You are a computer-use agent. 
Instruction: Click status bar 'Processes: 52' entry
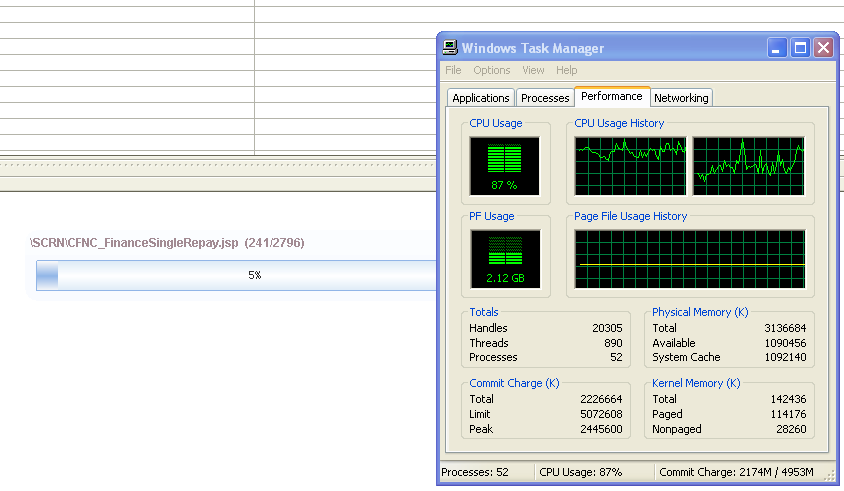click(475, 472)
